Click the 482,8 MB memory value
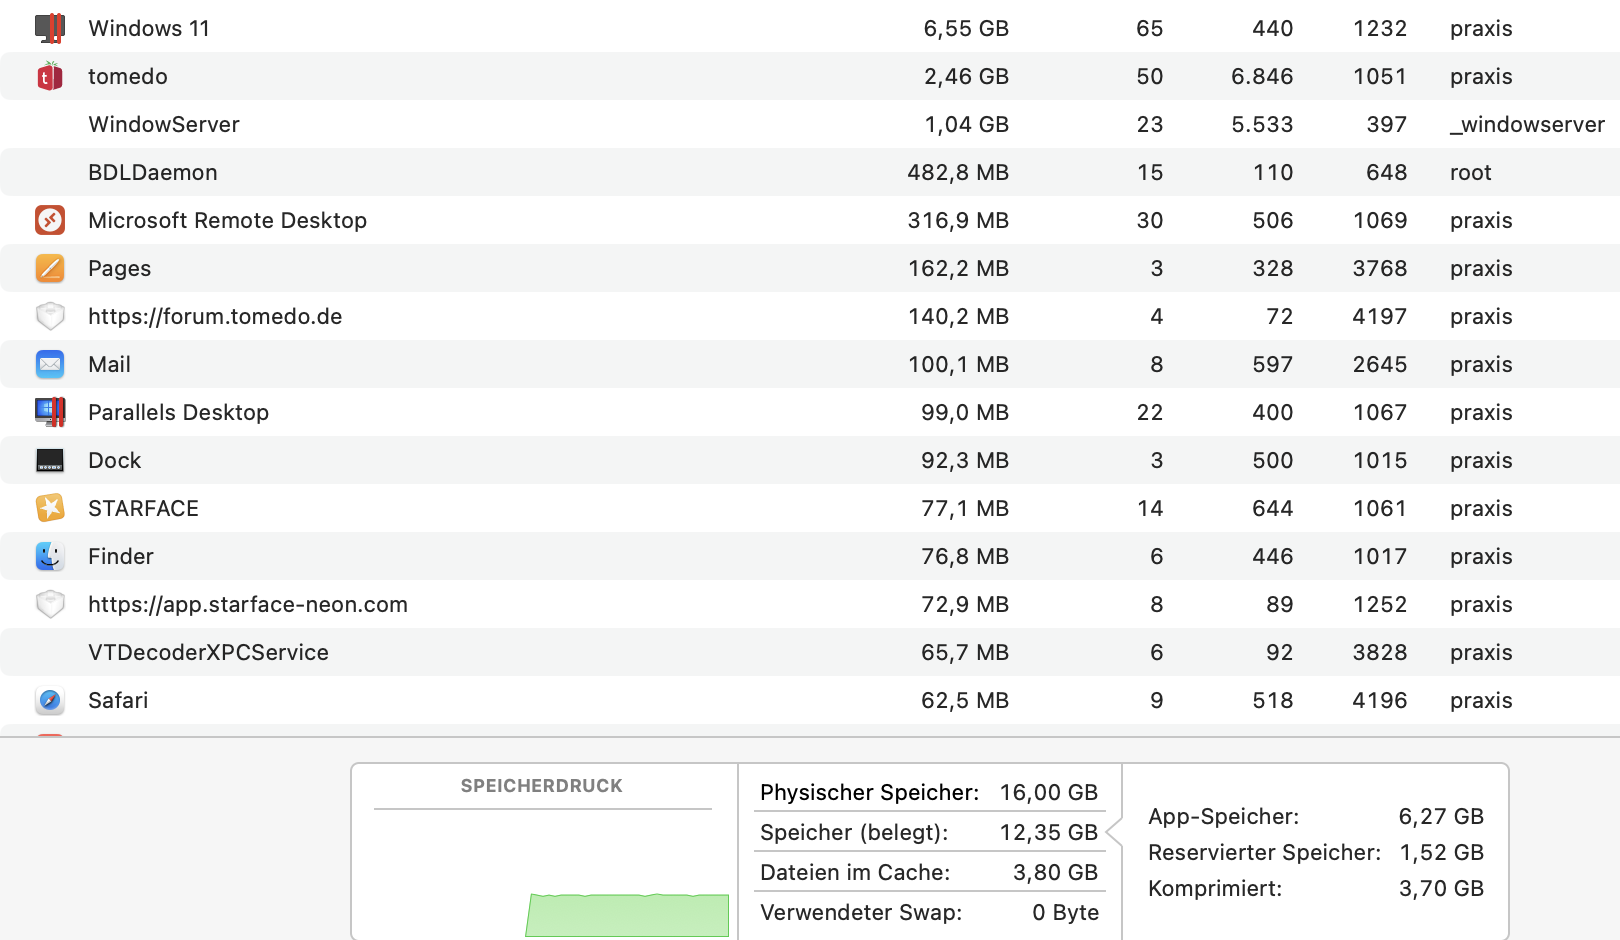This screenshot has height=940, width=1620. tap(958, 172)
